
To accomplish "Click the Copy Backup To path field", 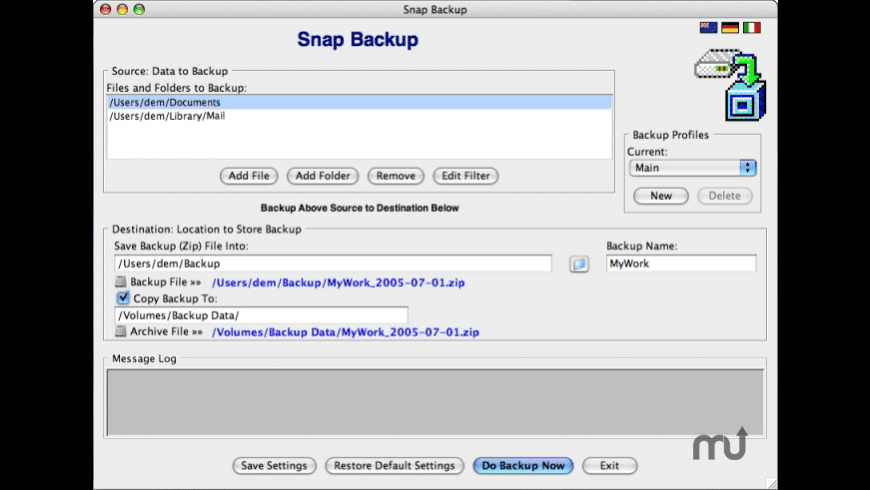I will tap(261, 315).
